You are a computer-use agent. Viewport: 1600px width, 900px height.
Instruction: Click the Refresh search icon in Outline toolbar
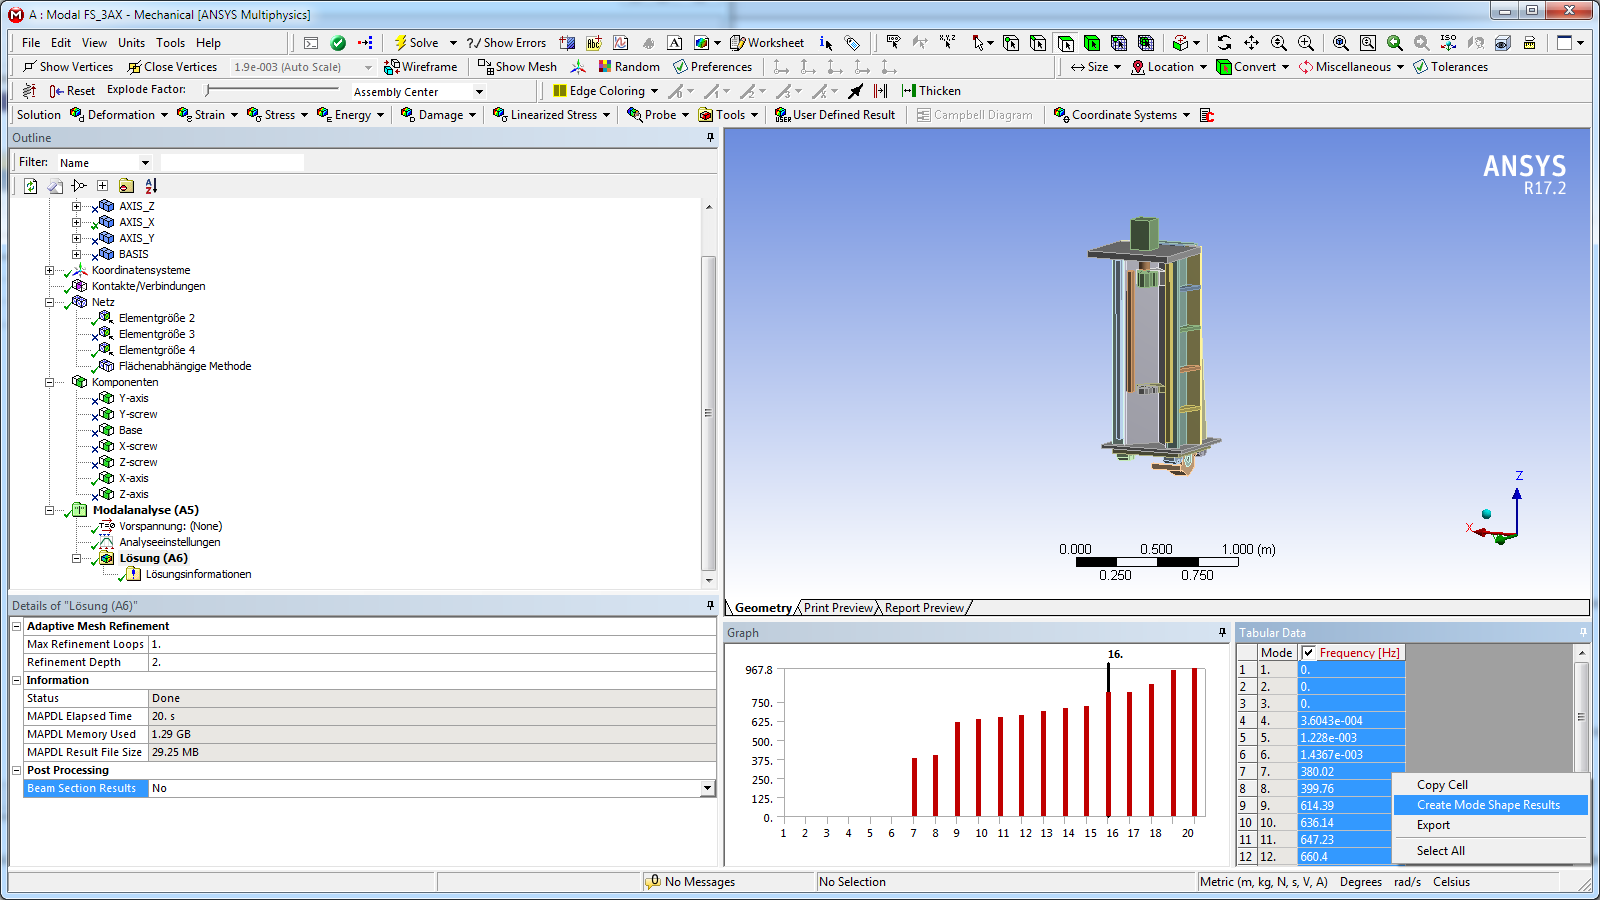pos(31,186)
